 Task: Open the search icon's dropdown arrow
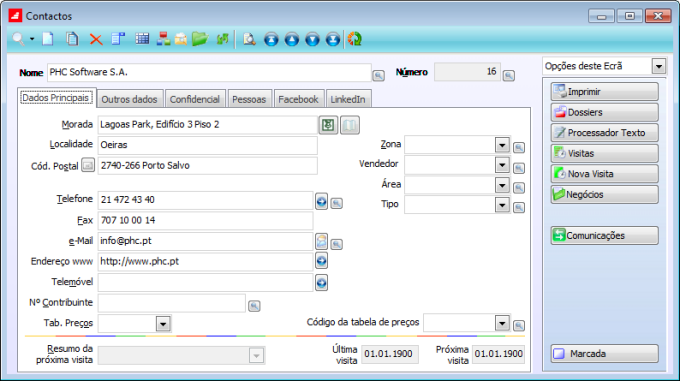(32, 39)
